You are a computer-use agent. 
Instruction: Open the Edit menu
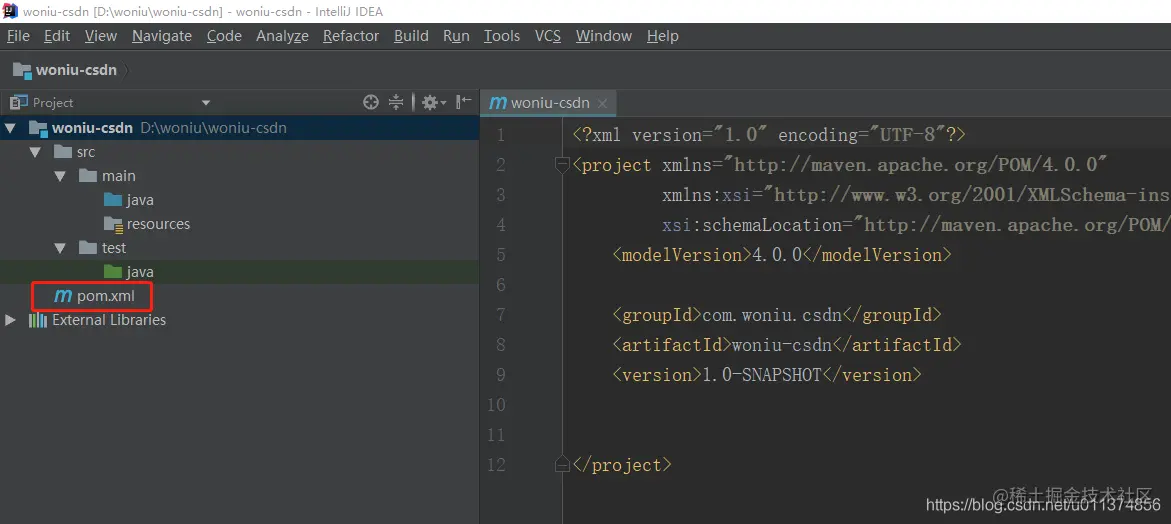pyautogui.click(x=57, y=36)
